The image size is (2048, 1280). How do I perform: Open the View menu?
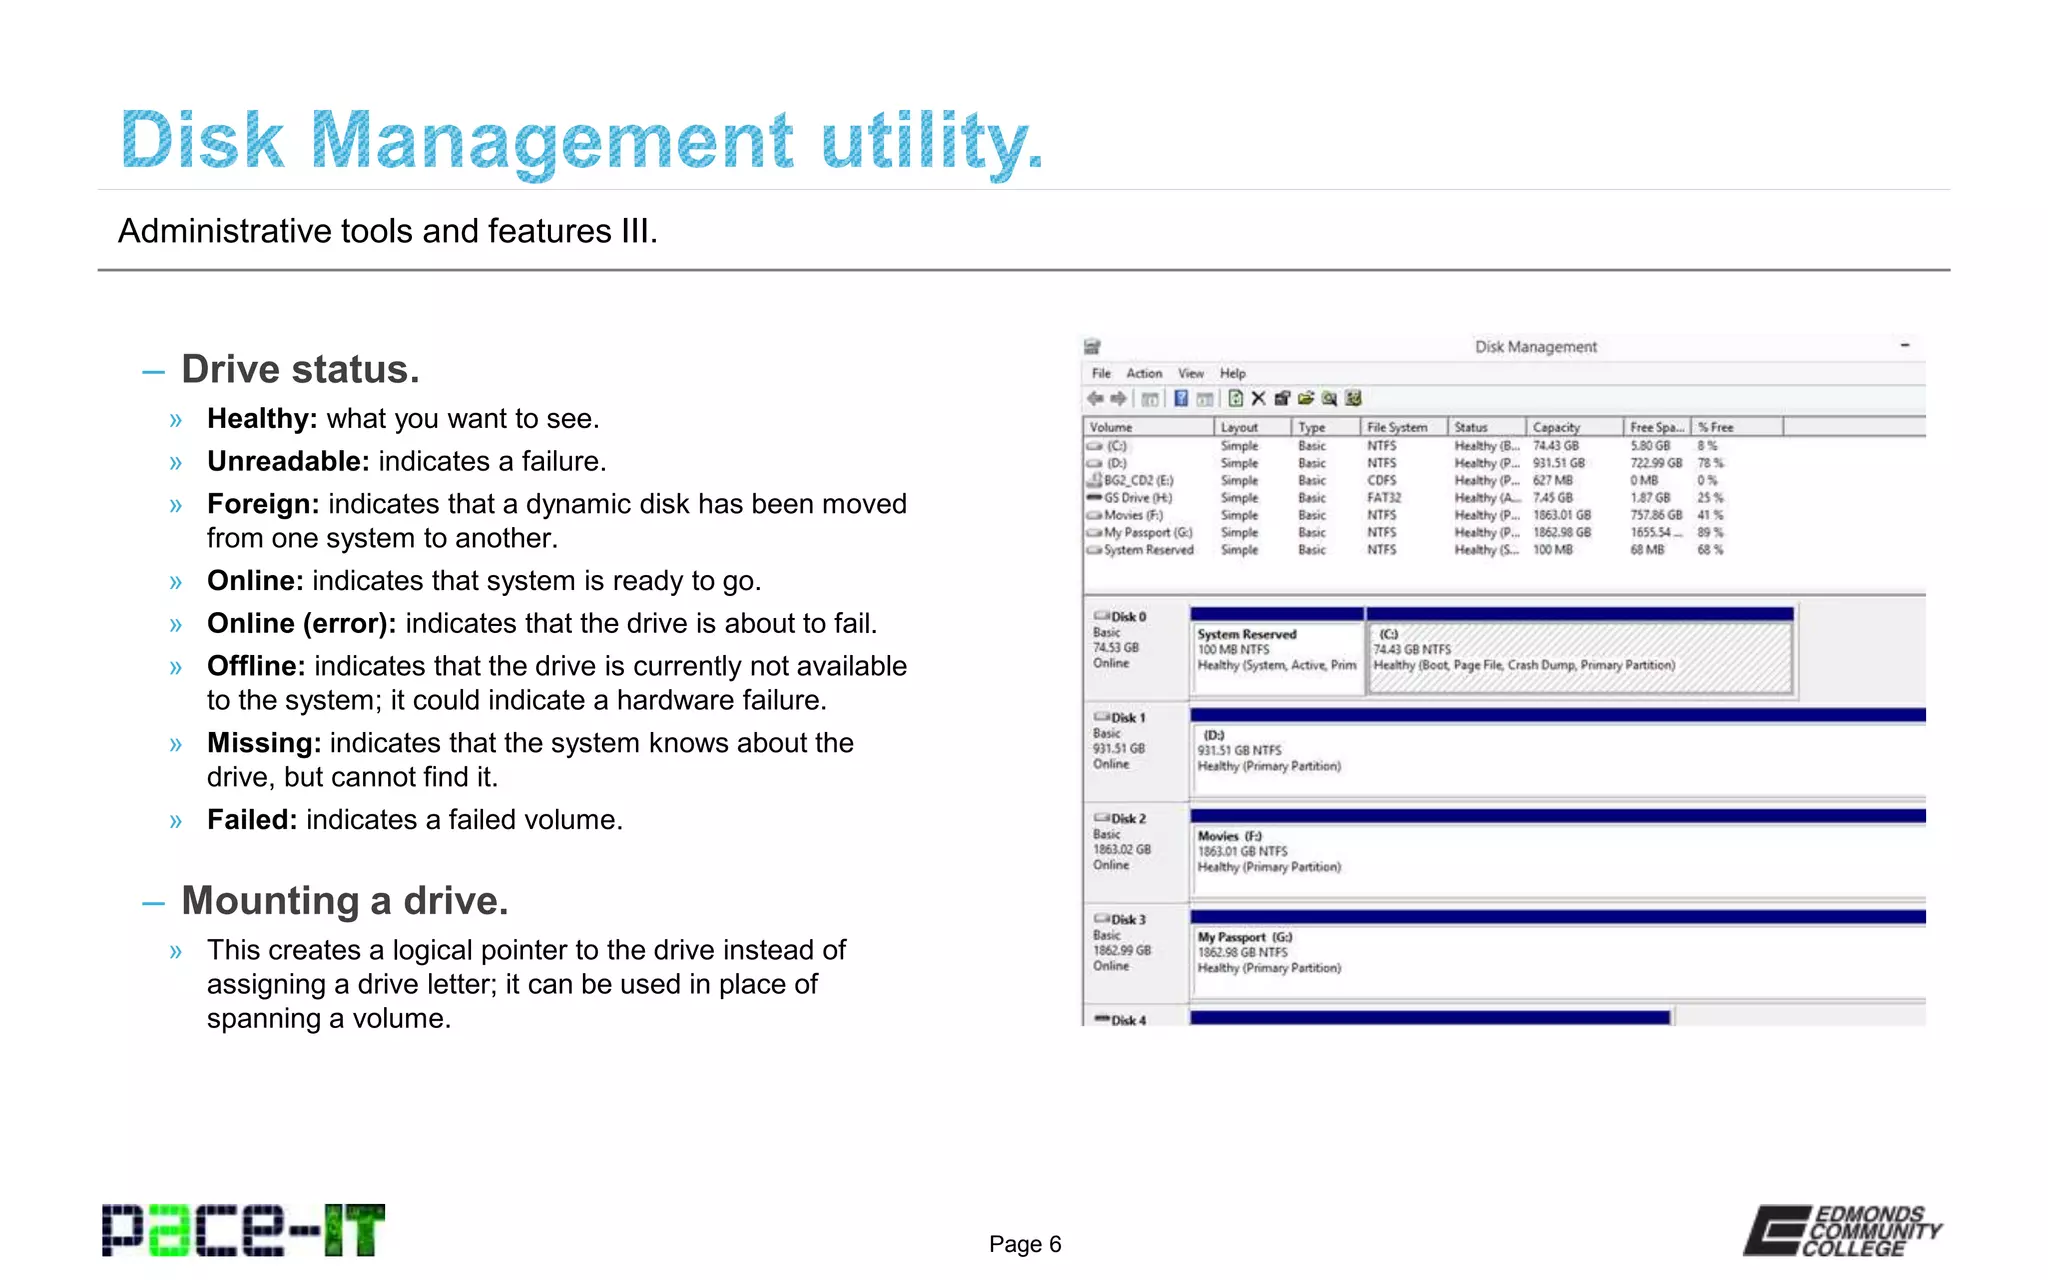pyautogui.click(x=1190, y=373)
